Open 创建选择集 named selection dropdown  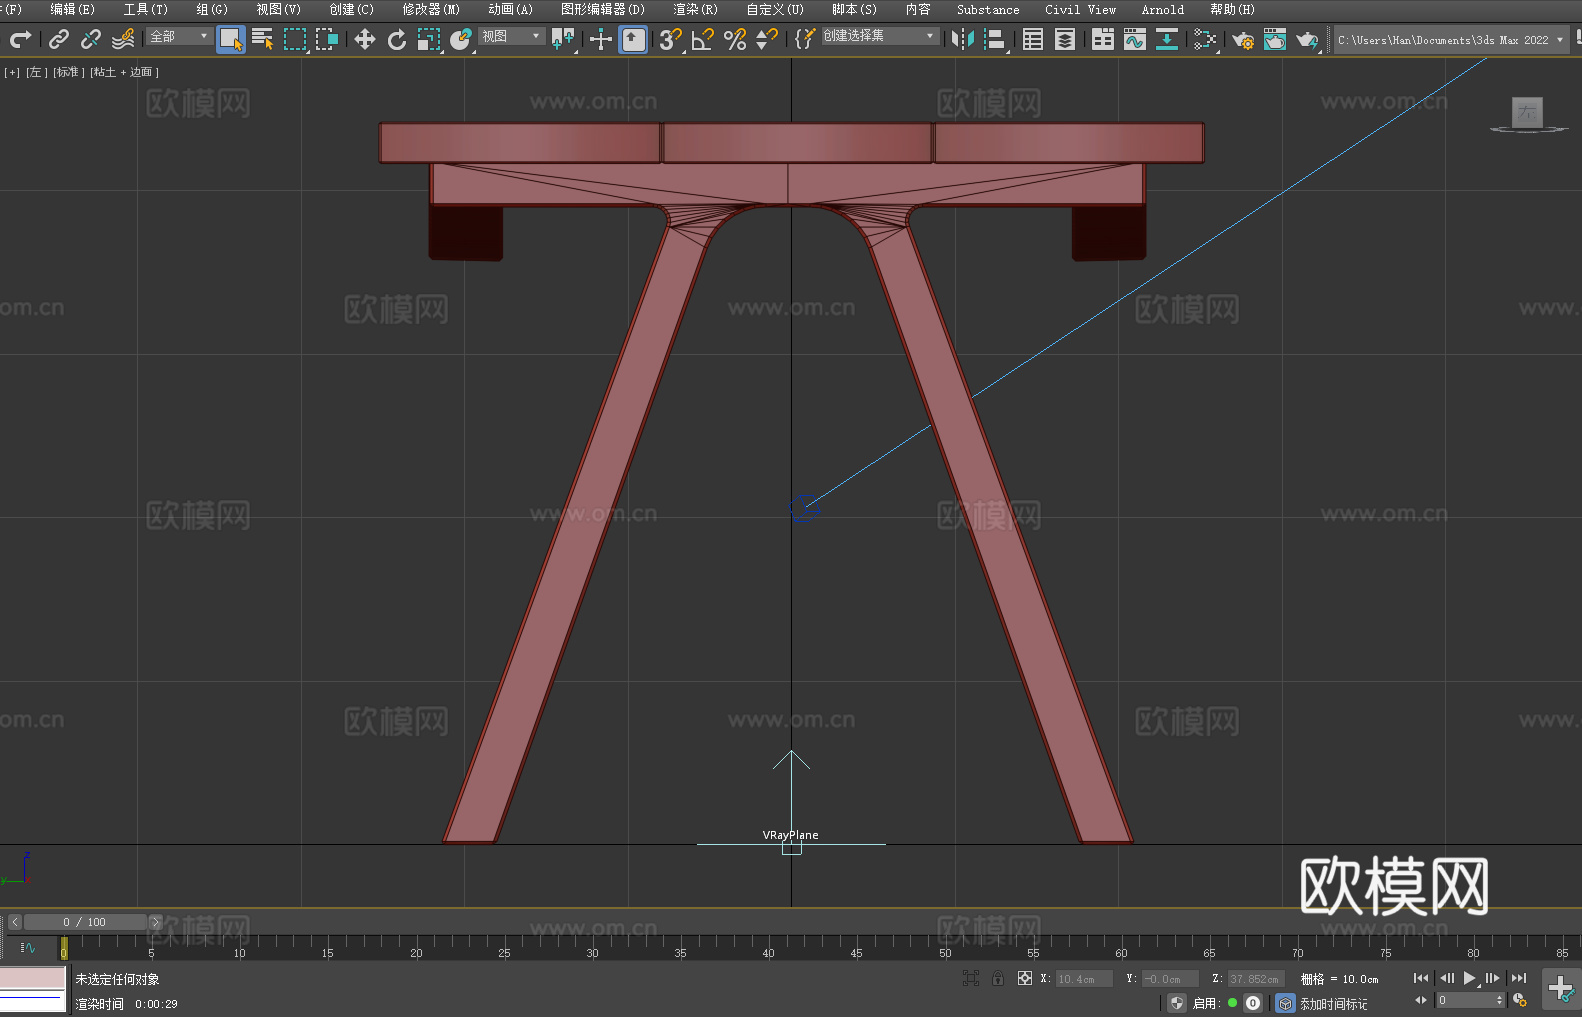(880, 36)
